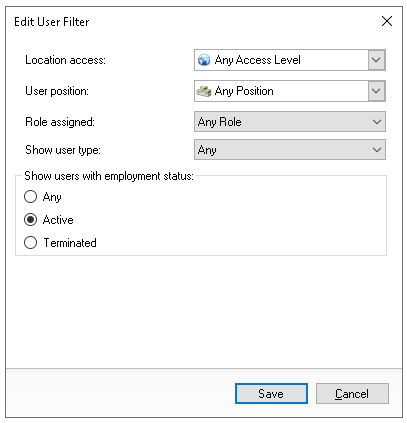The height and width of the screenshot is (423, 407).
Task: Expand the Show user type dropdown
Action: (290, 150)
